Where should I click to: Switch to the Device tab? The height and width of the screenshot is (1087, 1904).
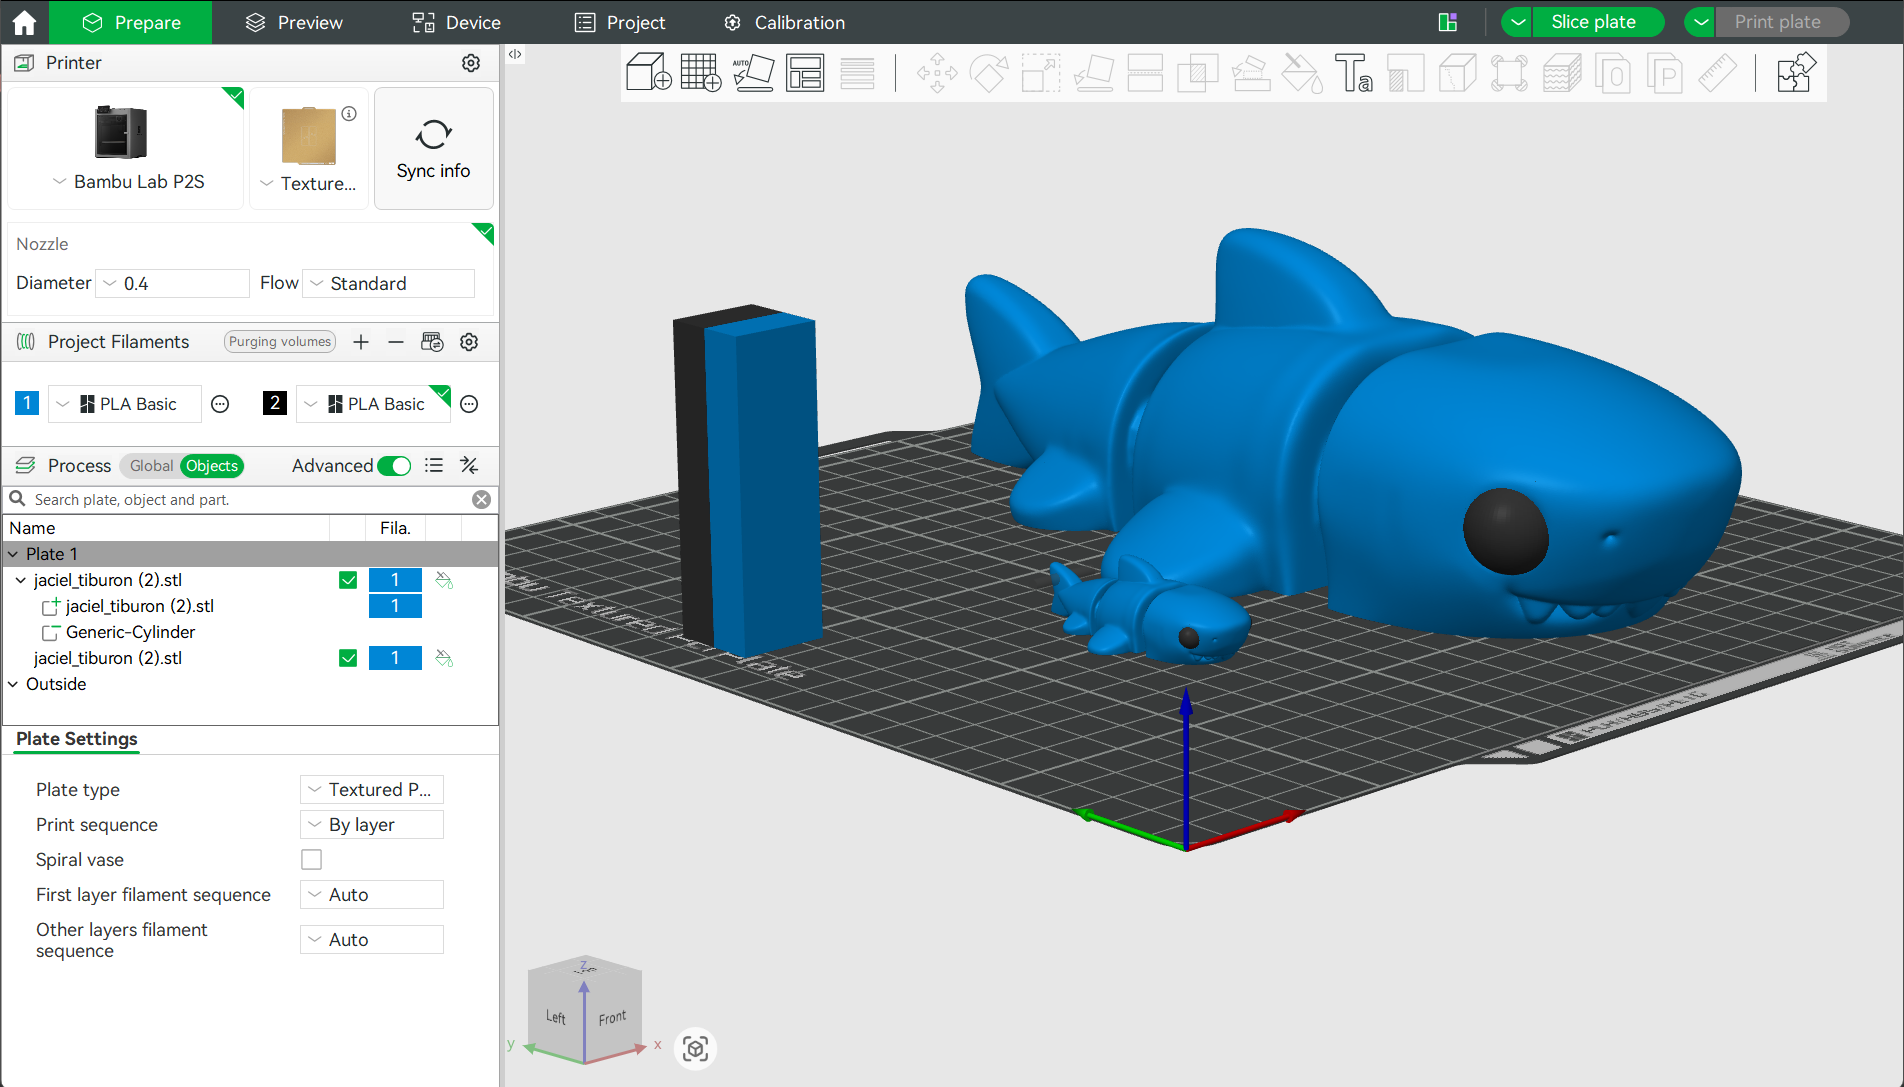(456, 22)
